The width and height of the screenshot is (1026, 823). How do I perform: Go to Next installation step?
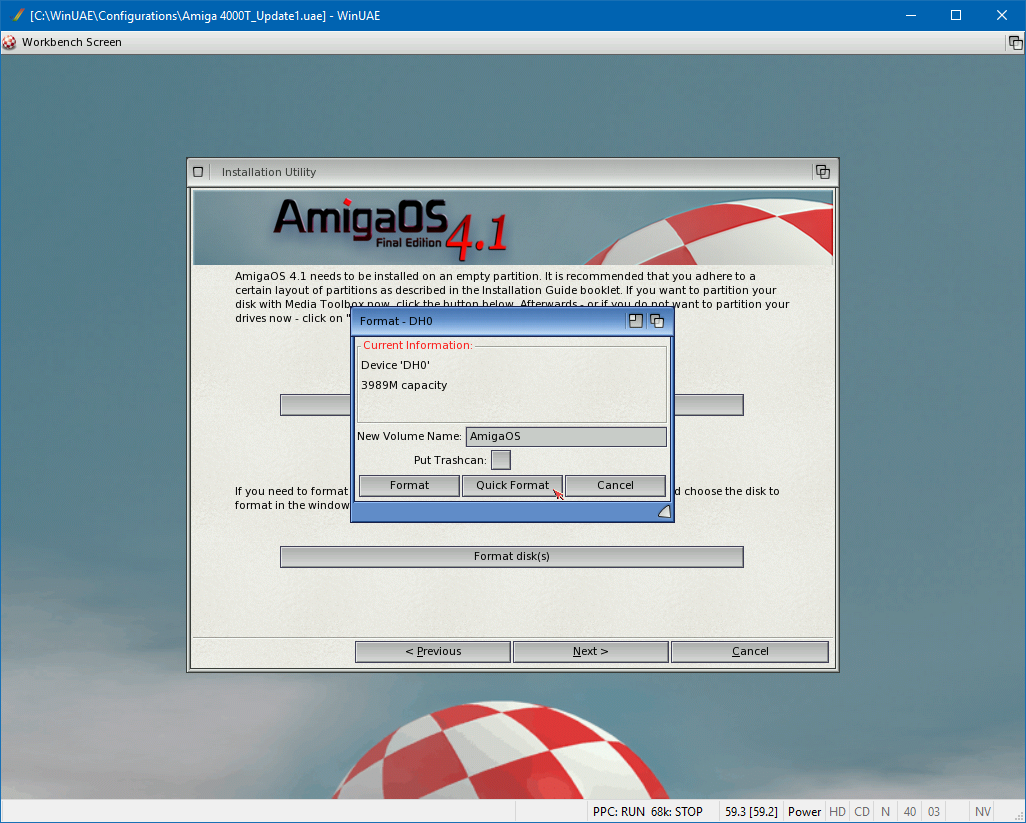click(x=590, y=651)
